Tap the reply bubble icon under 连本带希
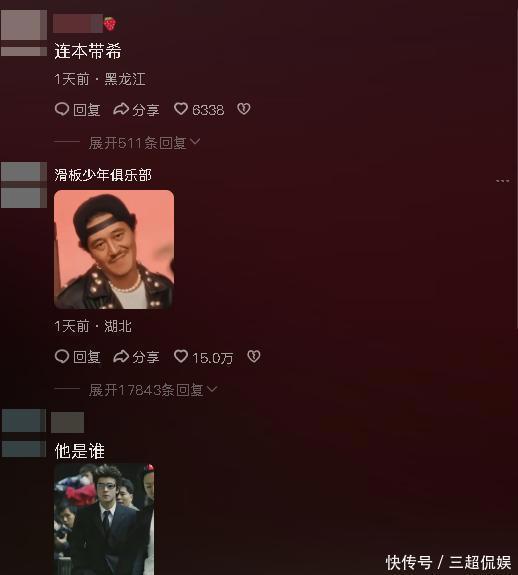518x575 pixels. 62,109
